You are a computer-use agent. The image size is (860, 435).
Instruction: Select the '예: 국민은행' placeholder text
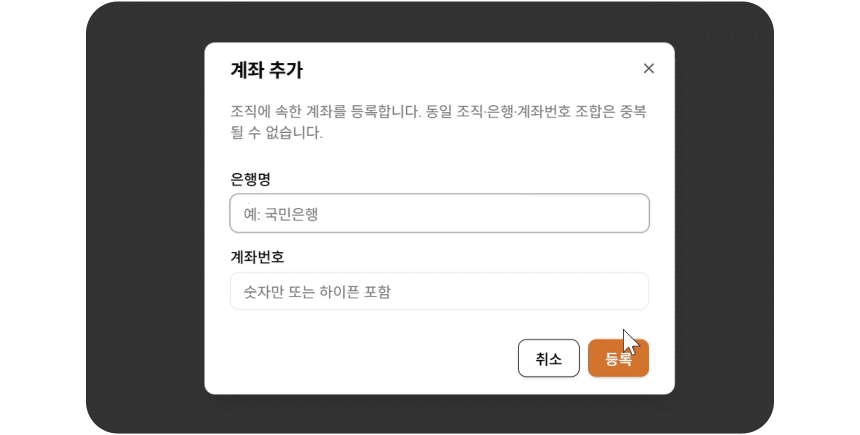[287, 213]
